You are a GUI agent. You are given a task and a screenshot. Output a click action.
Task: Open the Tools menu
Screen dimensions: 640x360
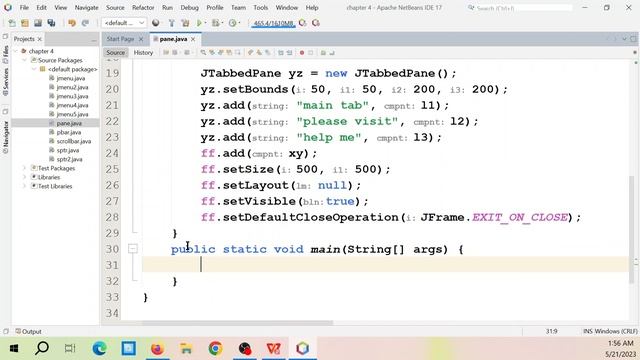(260, 7)
